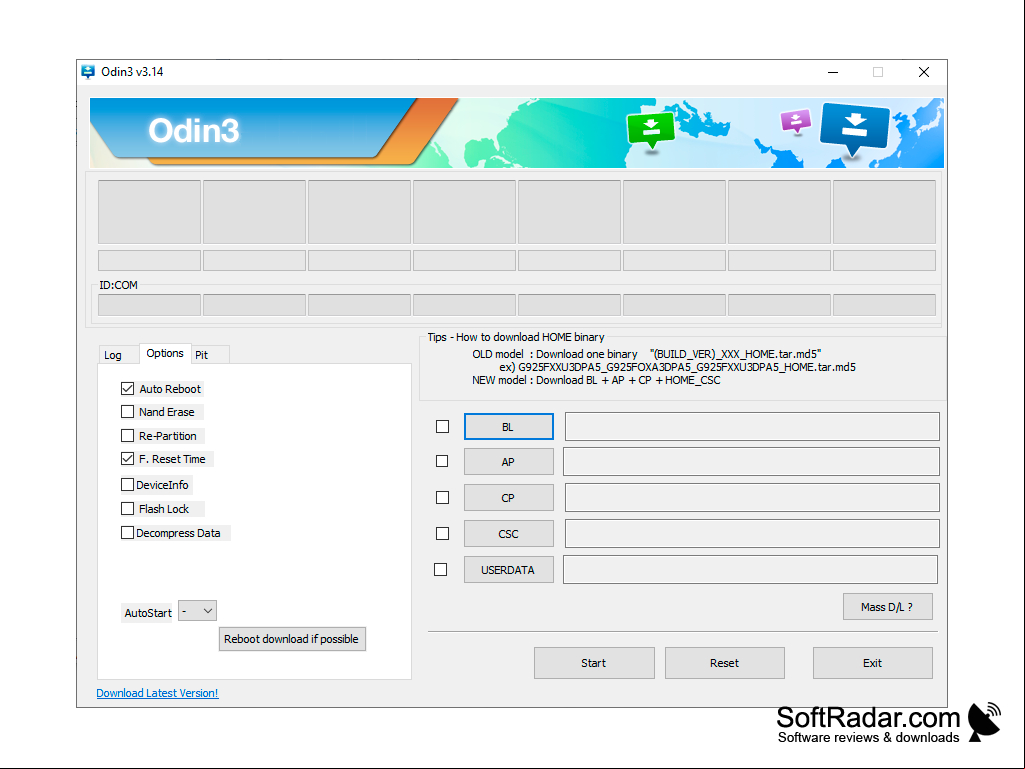Check the box beside the AP button
1025x769 pixels.
click(x=442, y=461)
